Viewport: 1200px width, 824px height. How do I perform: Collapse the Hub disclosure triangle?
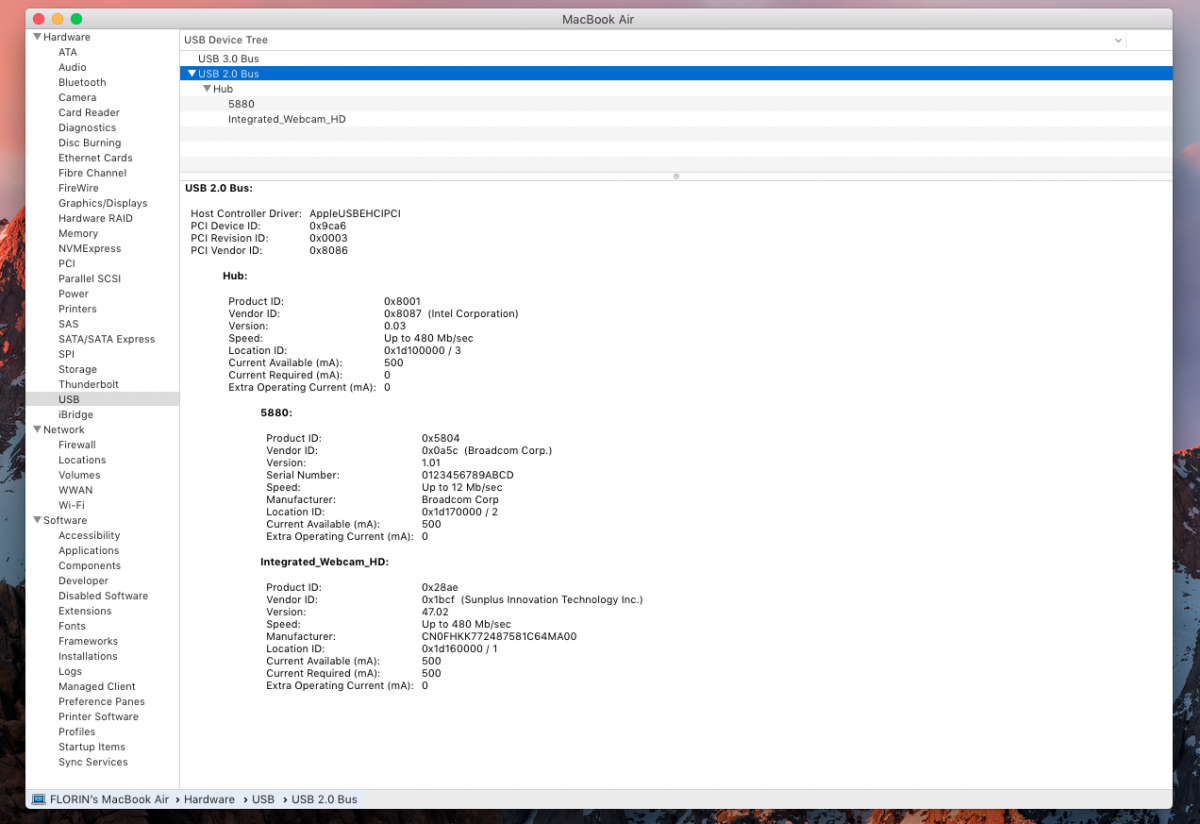(x=207, y=89)
